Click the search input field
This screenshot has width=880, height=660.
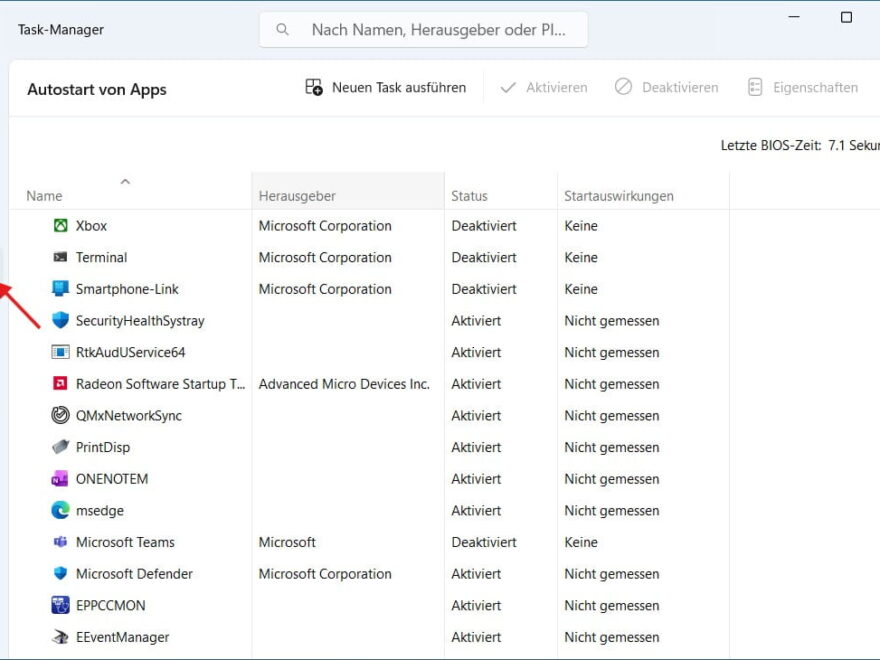click(430, 29)
